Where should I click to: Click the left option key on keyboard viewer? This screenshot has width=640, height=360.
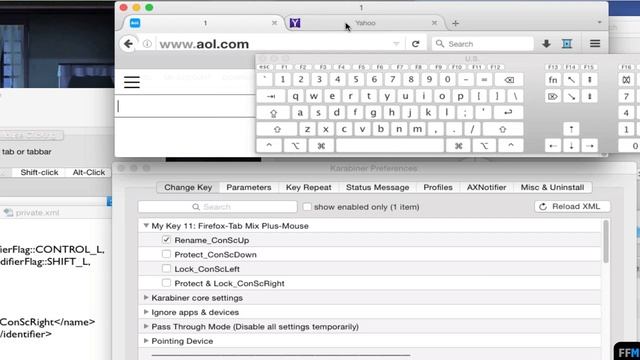[x=295, y=146]
